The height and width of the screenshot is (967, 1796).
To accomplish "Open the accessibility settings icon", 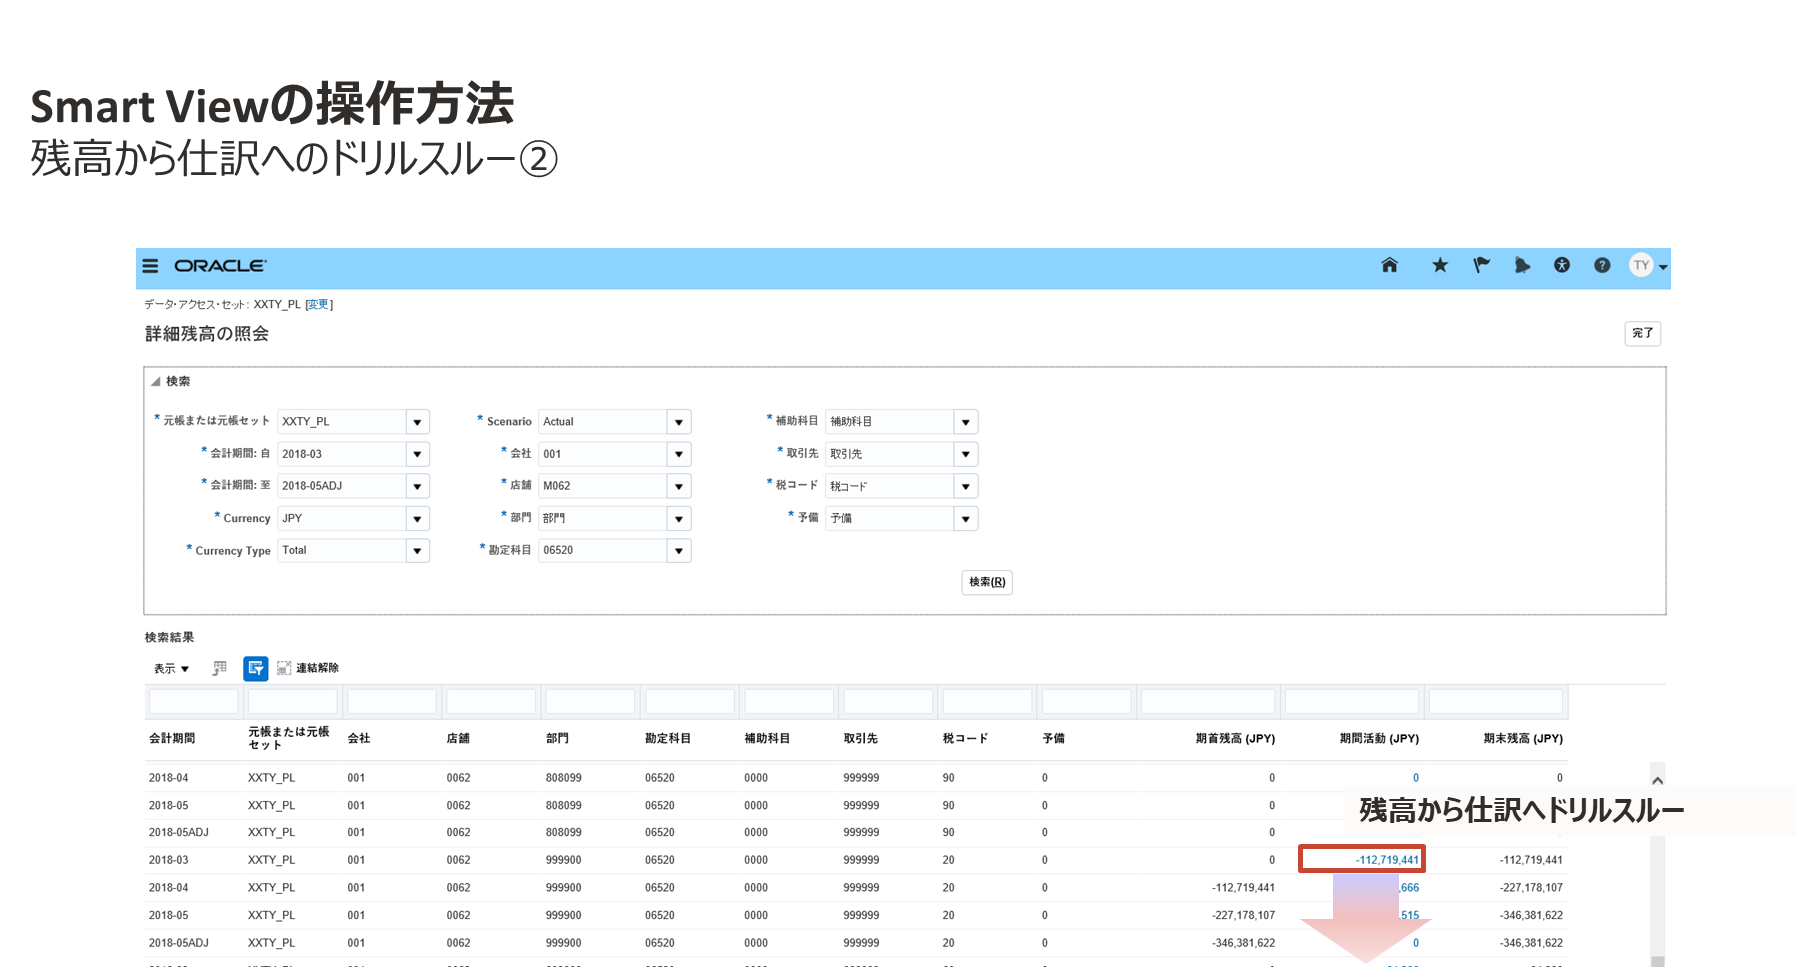I will click(1562, 265).
